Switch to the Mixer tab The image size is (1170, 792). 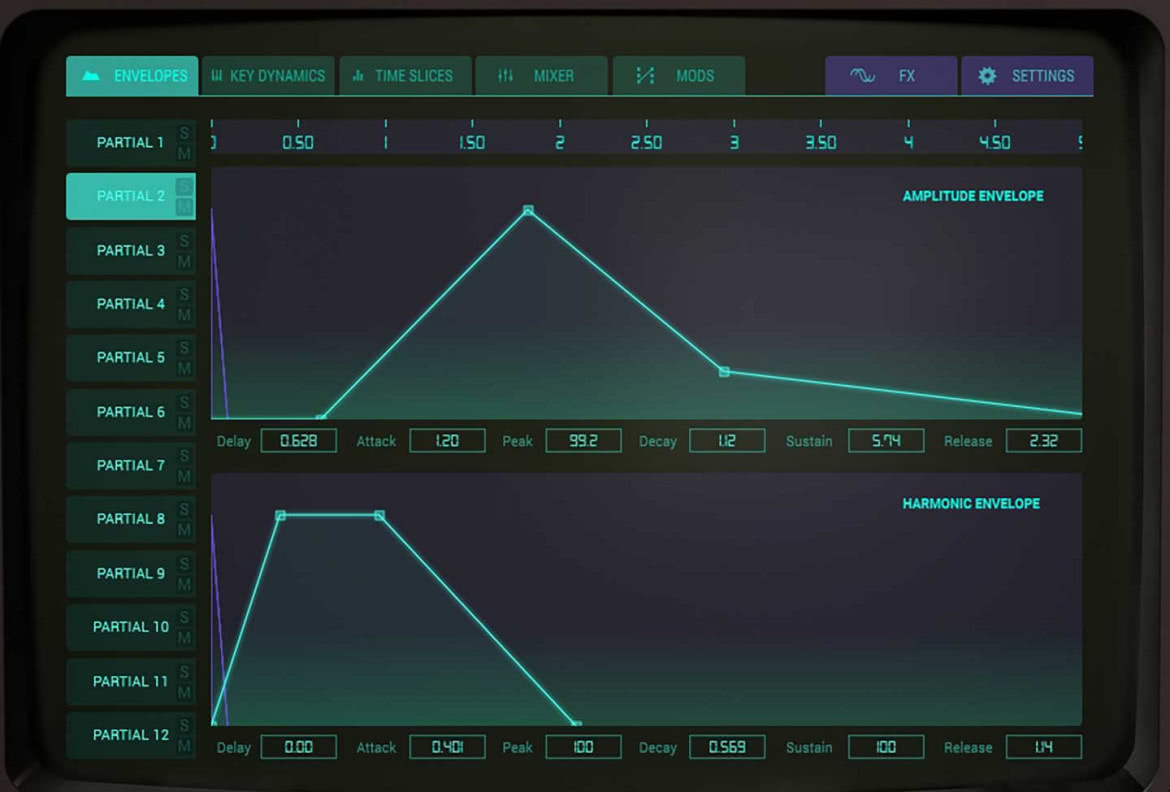click(x=542, y=75)
